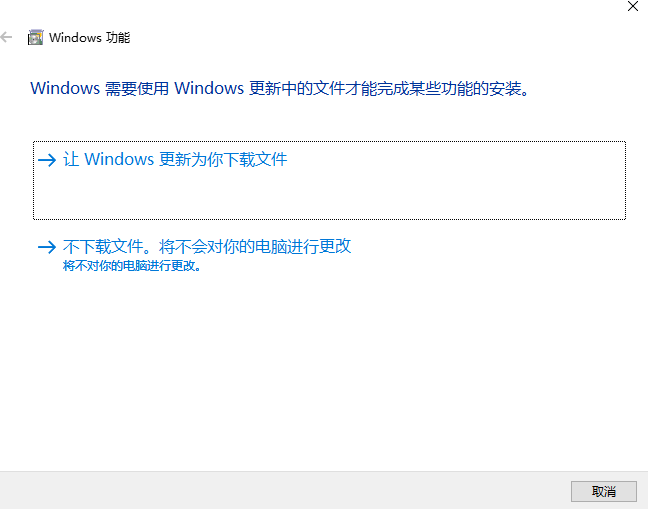Image resolution: width=648 pixels, height=509 pixels.
Task: Click 需要使用 in the heading sentence
Action: pos(137,88)
